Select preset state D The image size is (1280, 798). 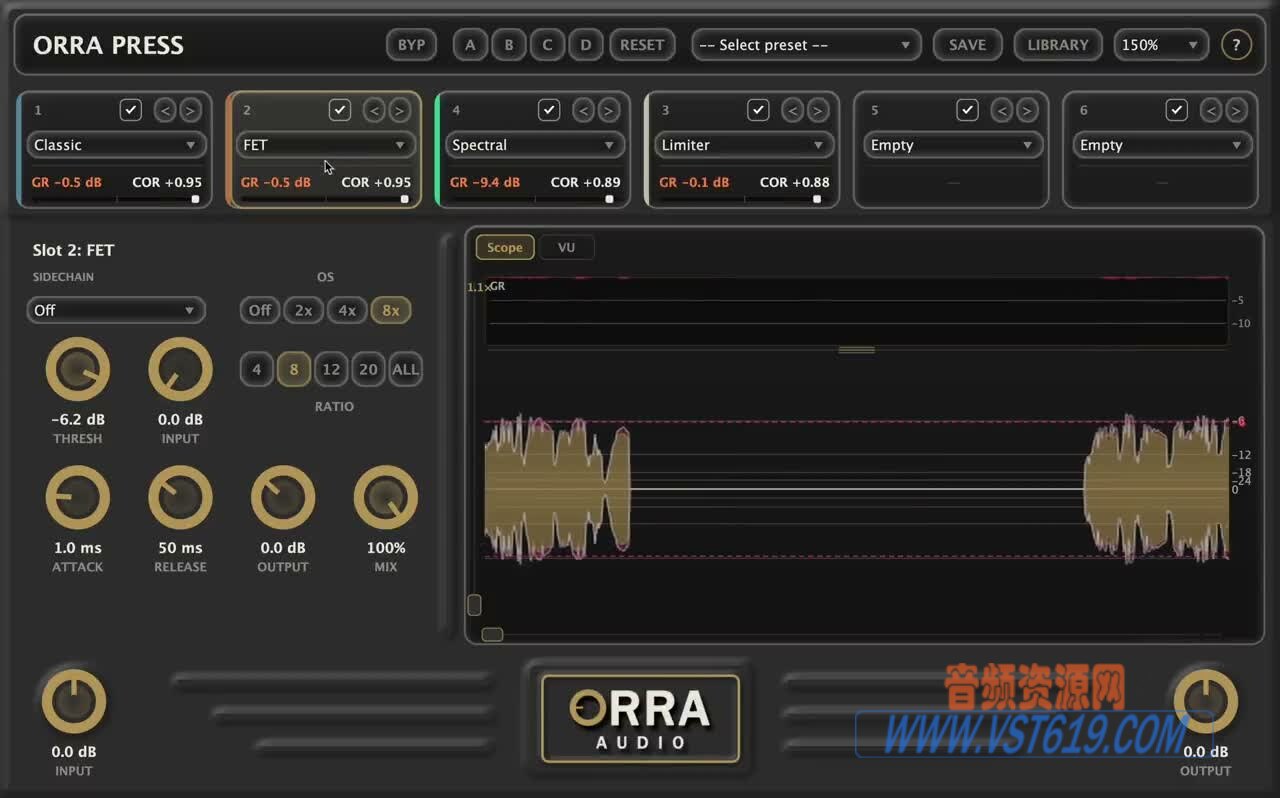pos(586,45)
